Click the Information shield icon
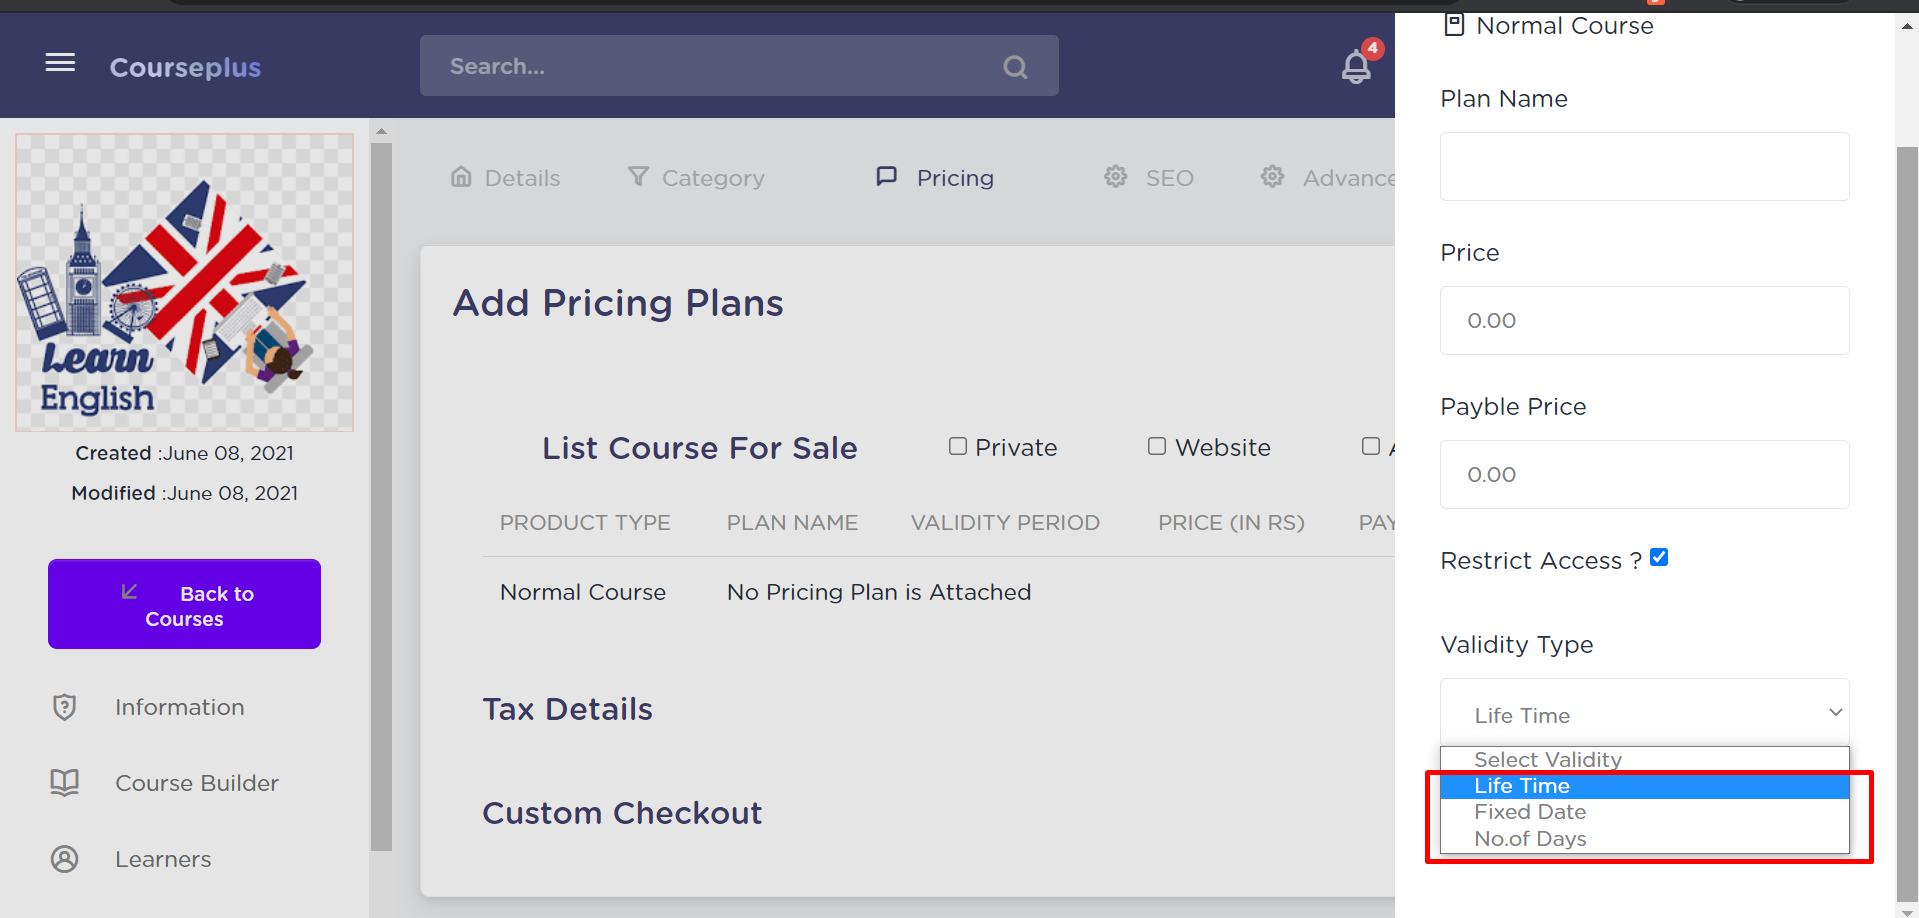 tap(65, 707)
